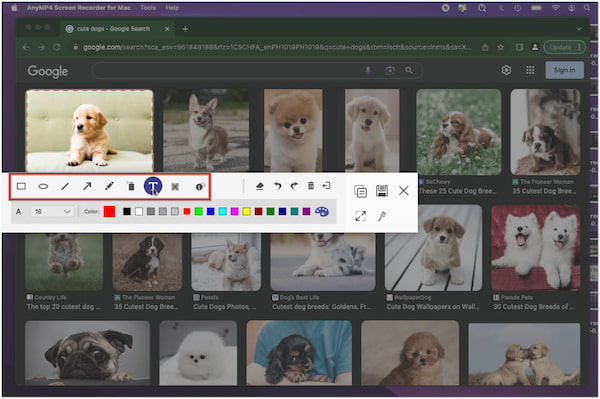
Task: Click the Chrome Update button
Action: coord(564,47)
